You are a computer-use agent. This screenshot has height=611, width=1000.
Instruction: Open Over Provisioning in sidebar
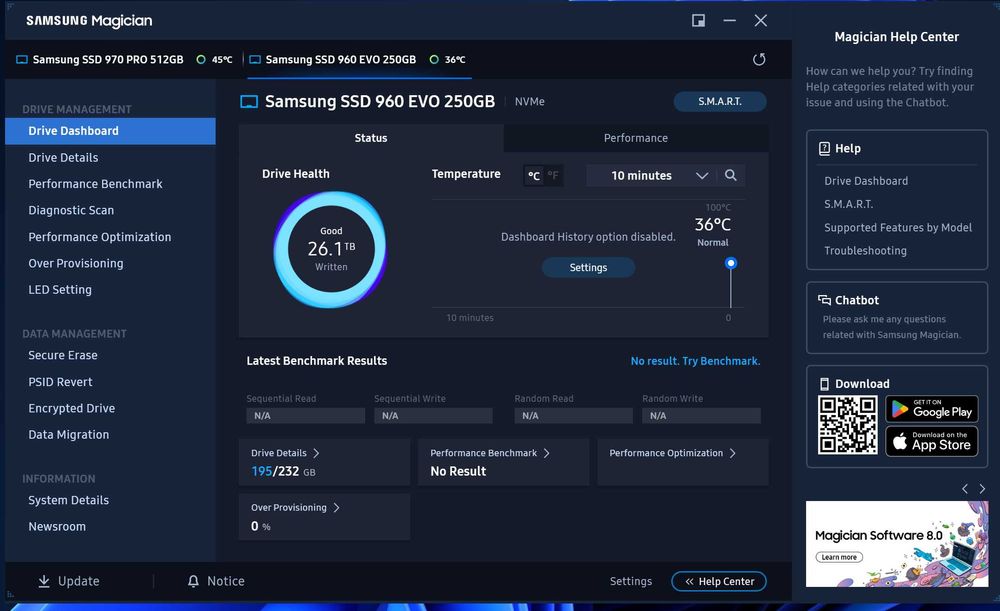76,263
